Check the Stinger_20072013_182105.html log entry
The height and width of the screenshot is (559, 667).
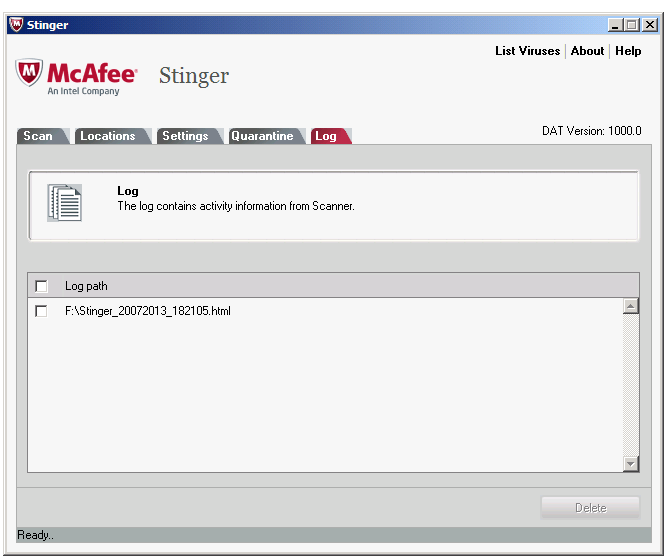click(x=41, y=311)
